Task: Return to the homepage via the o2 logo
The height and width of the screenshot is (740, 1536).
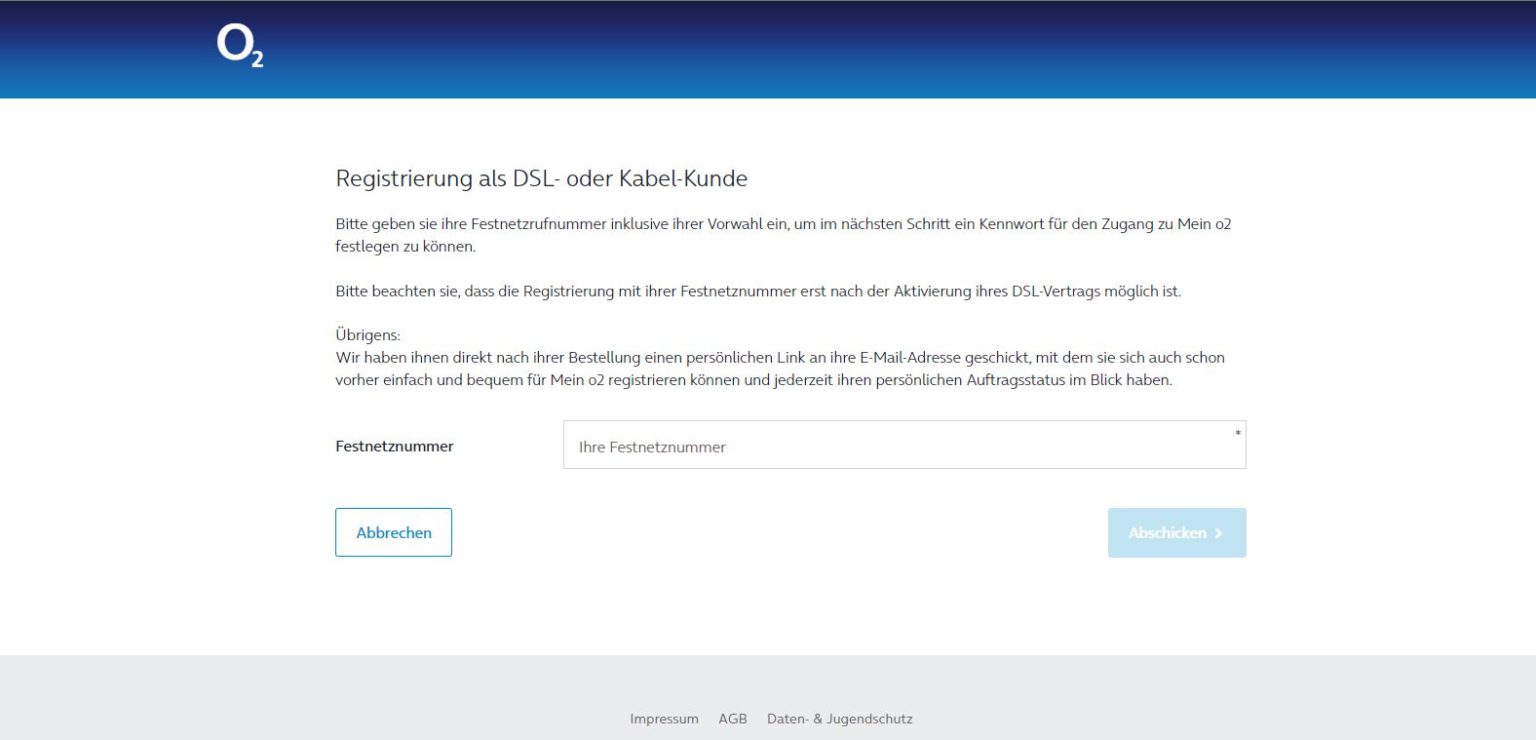Action: (x=239, y=46)
